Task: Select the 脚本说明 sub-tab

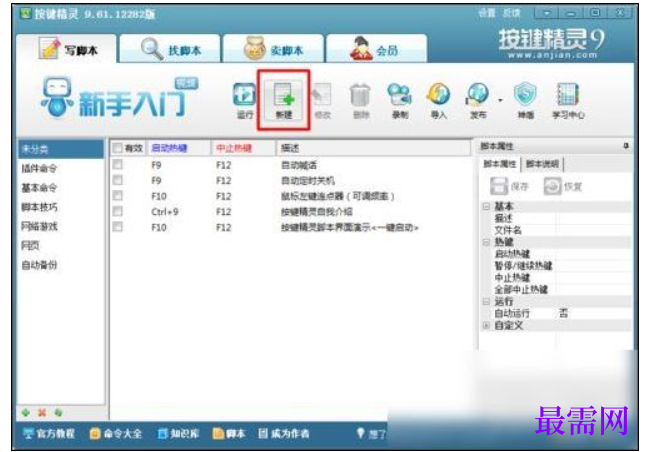Action: pos(542,164)
